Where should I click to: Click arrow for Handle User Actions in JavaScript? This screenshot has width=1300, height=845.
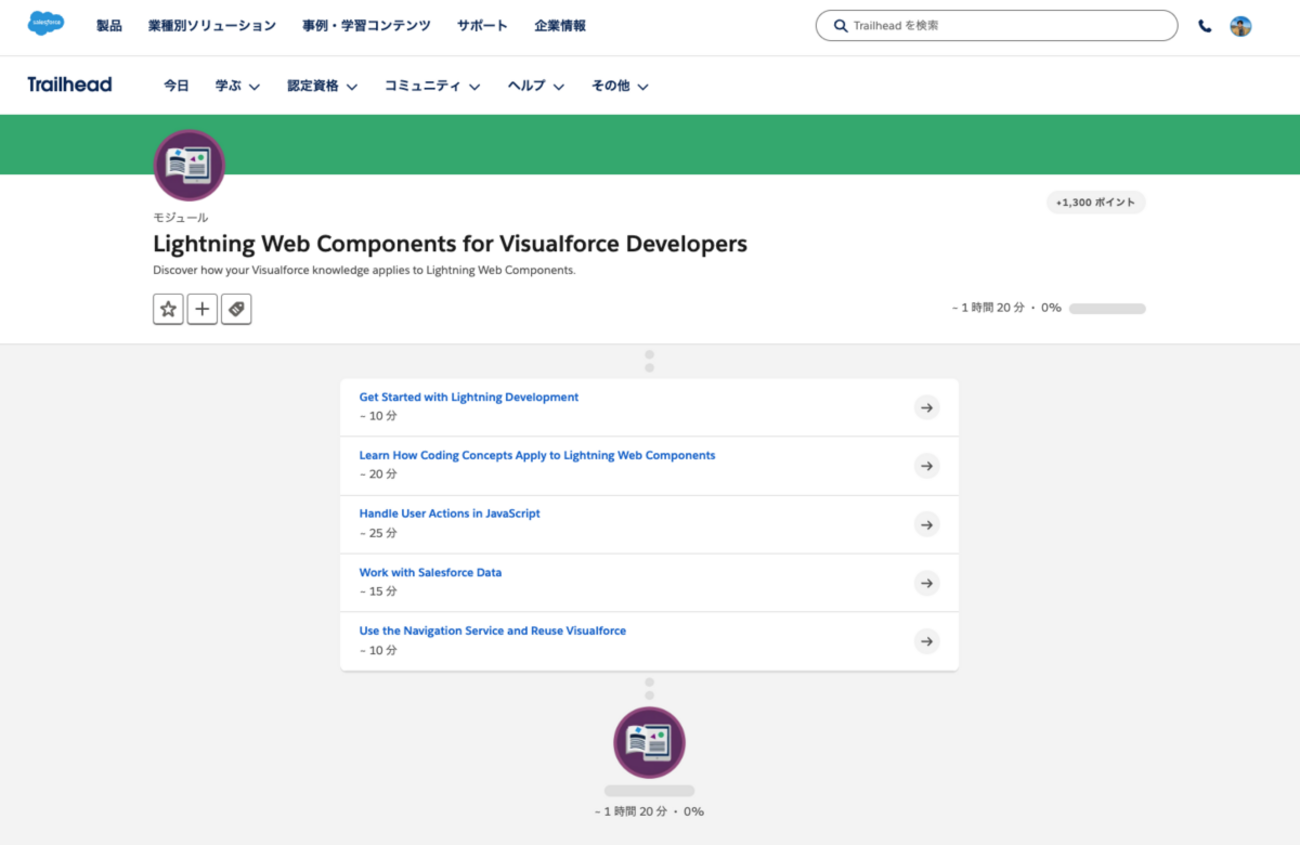tap(927, 524)
